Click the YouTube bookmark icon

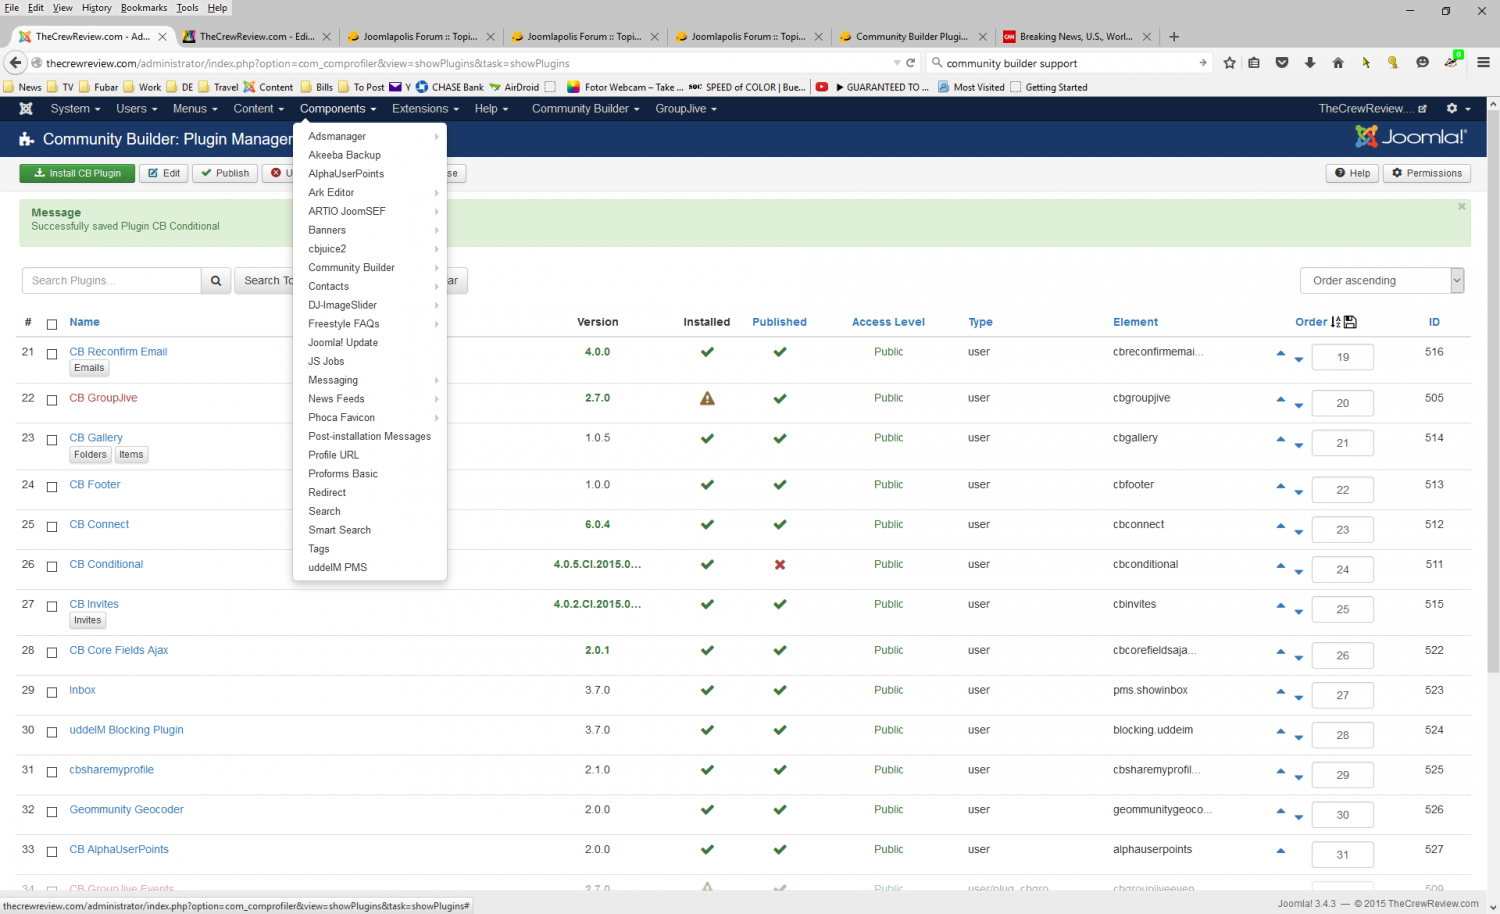(822, 87)
